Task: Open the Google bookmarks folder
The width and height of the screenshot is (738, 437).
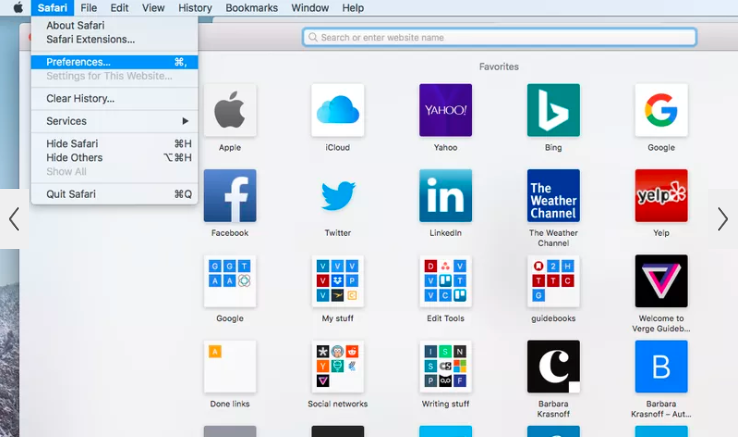Action: click(x=230, y=281)
